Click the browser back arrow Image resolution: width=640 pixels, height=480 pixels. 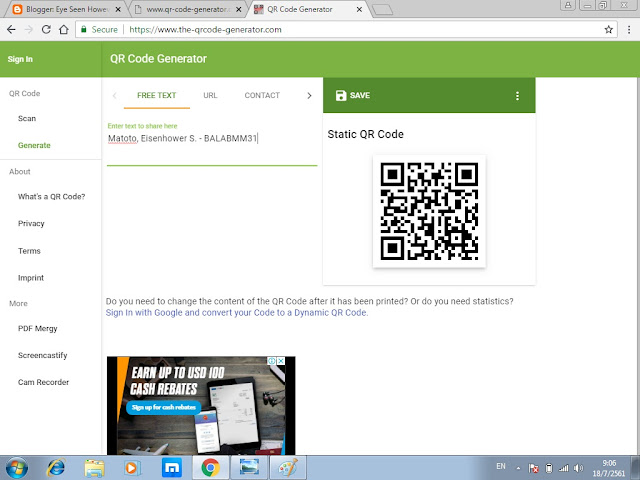(11, 29)
